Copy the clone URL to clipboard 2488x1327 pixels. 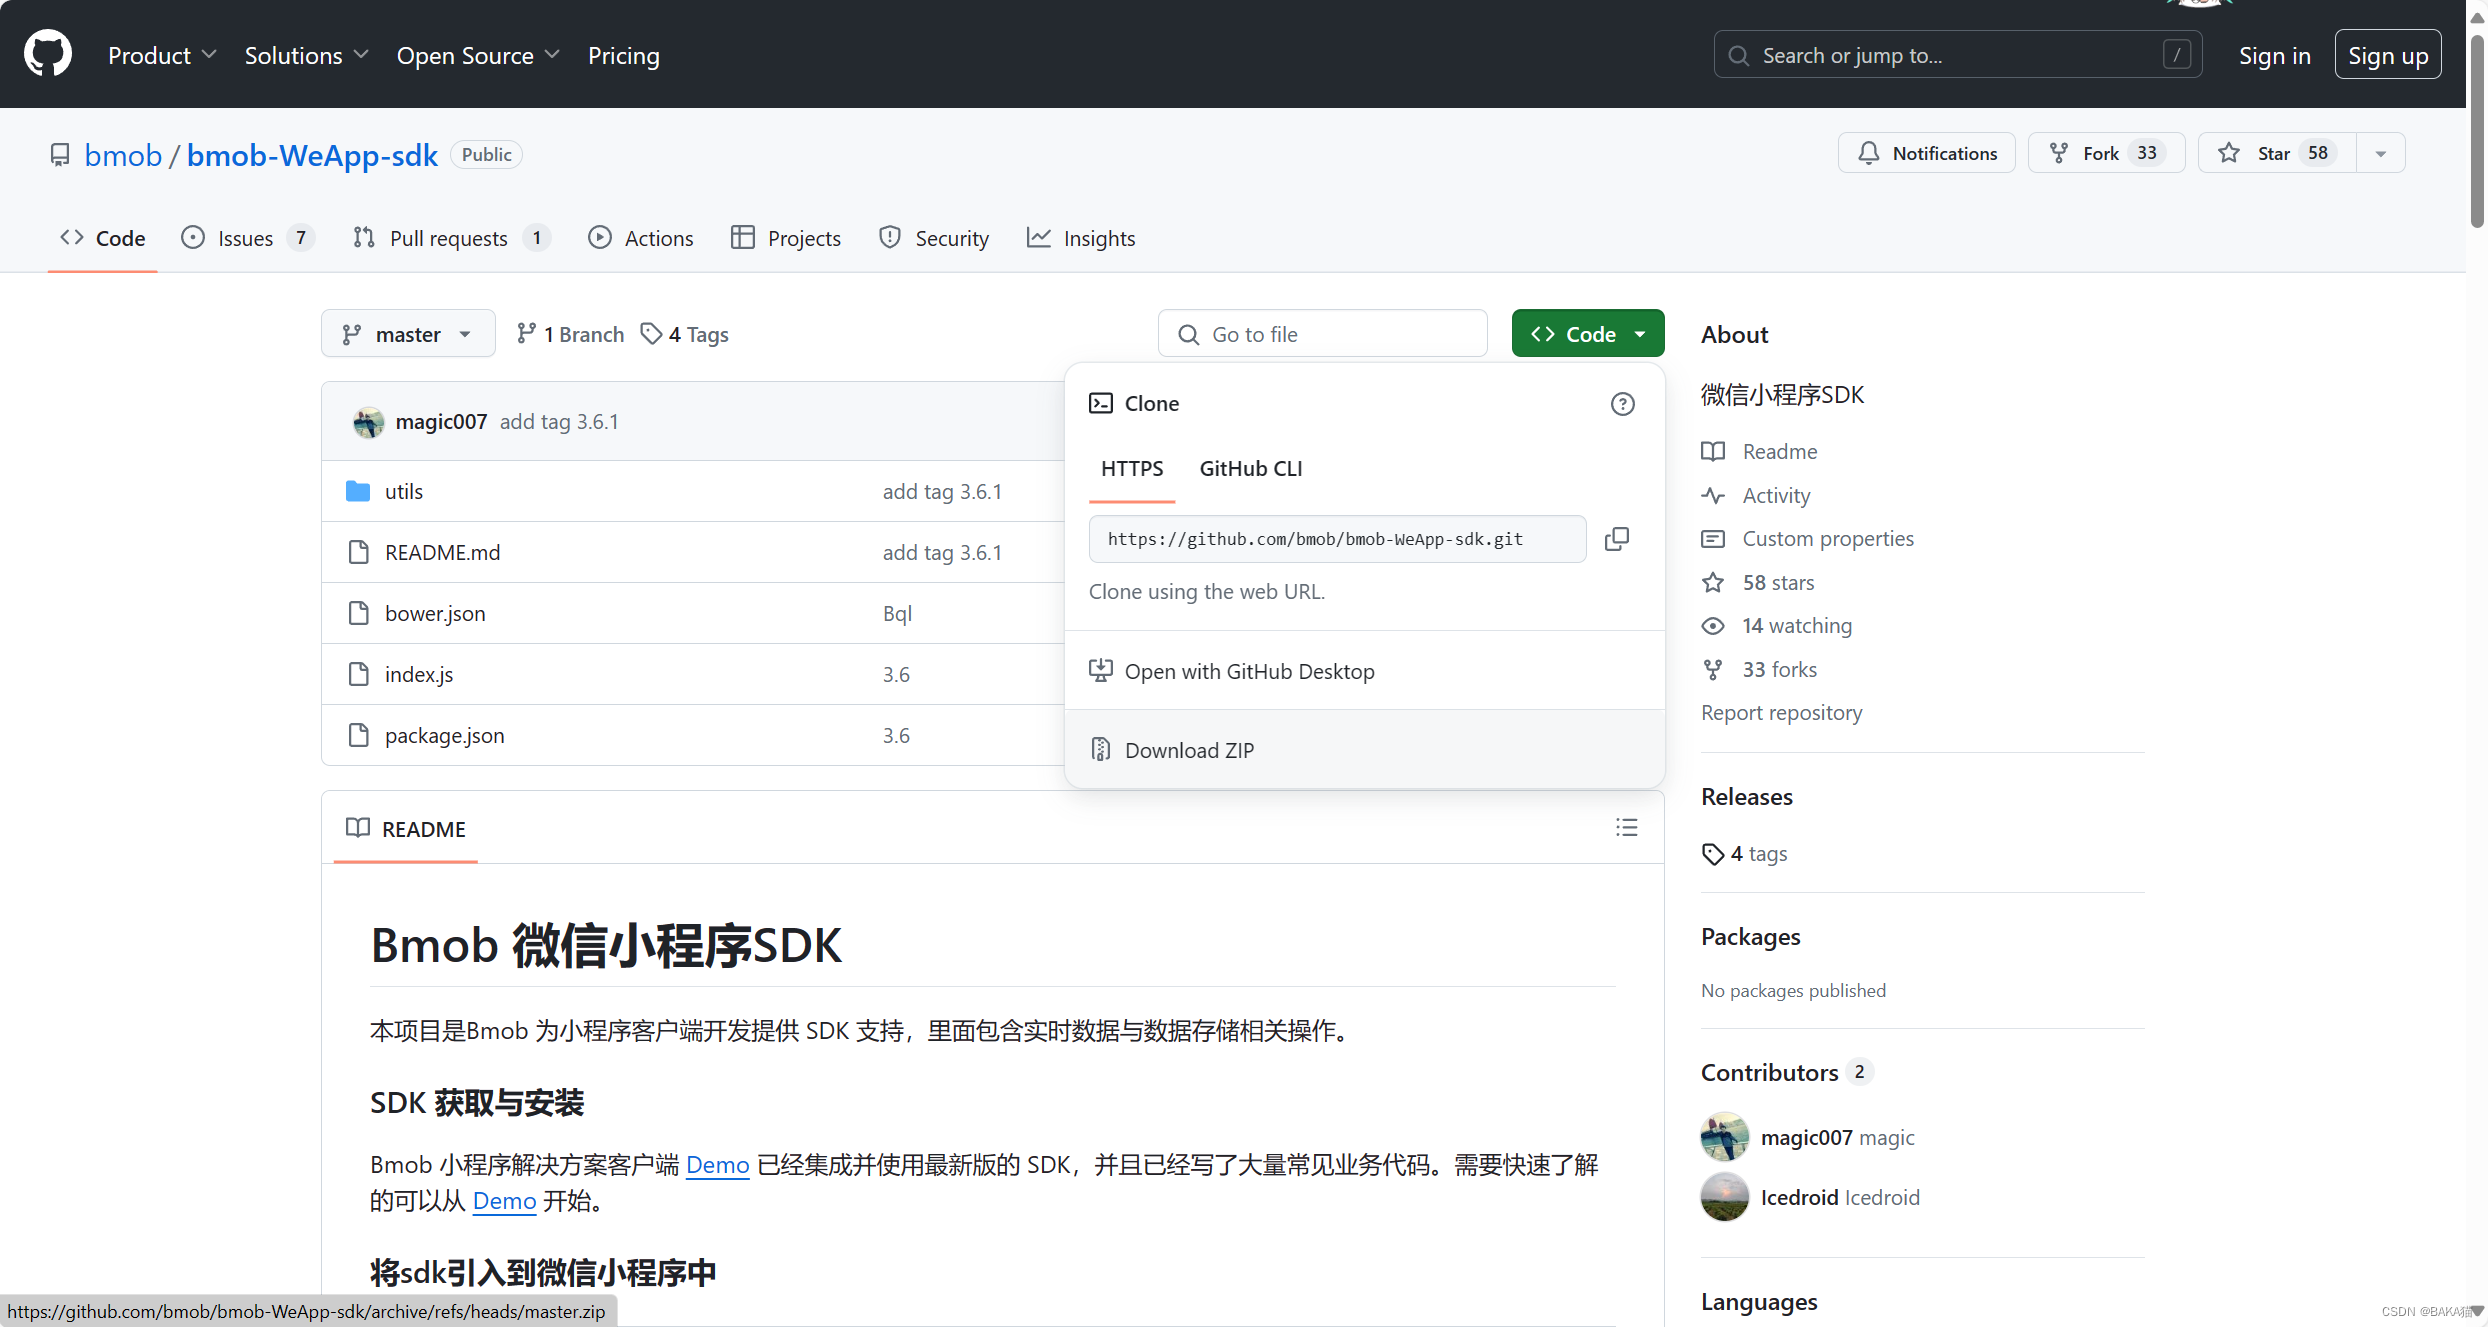[1616, 539]
